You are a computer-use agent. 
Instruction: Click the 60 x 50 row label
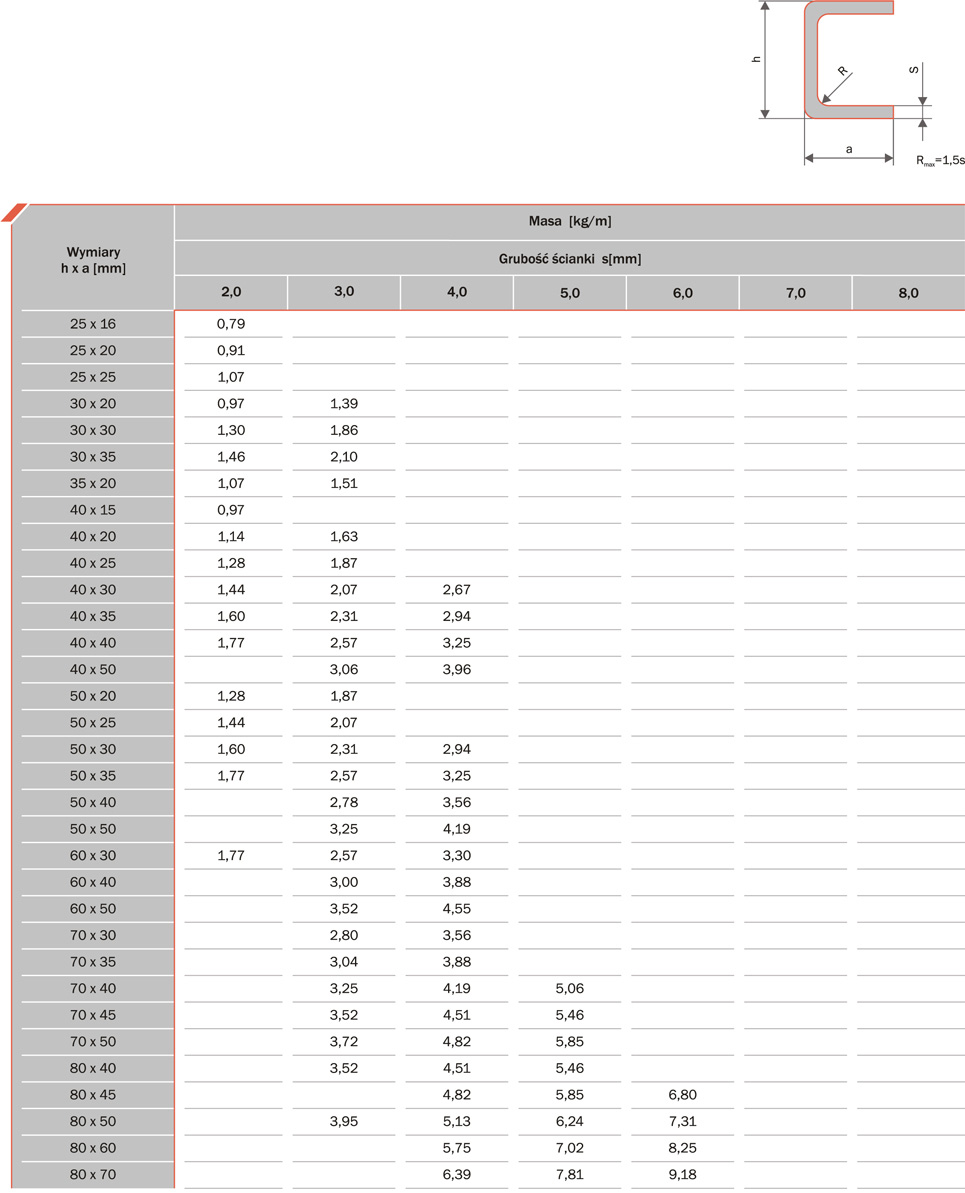[93, 909]
